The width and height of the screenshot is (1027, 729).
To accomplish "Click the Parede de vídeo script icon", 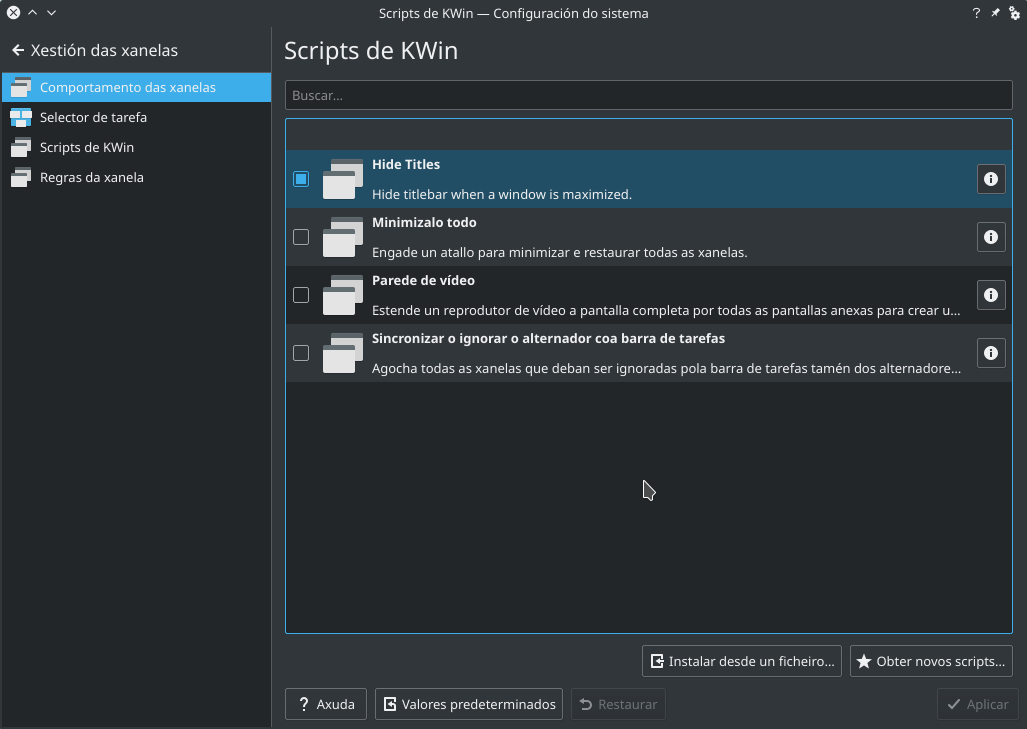I will click(343, 295).
